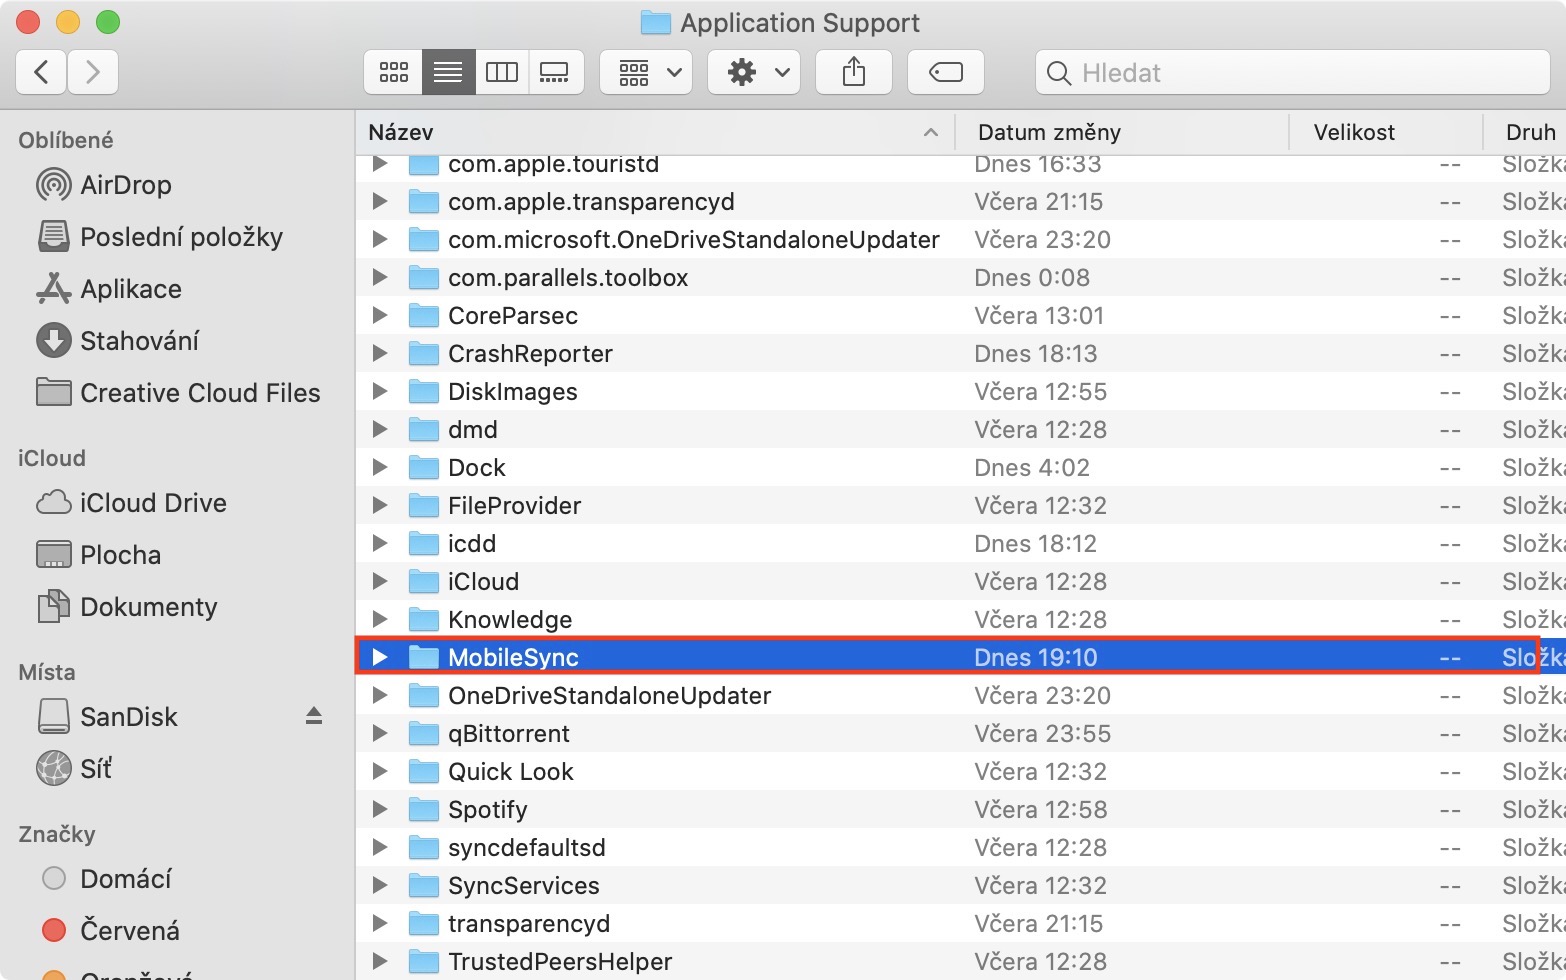Select the Knowledge folder icon
This screenshot has height=980, width=1566.
[424, 619]
